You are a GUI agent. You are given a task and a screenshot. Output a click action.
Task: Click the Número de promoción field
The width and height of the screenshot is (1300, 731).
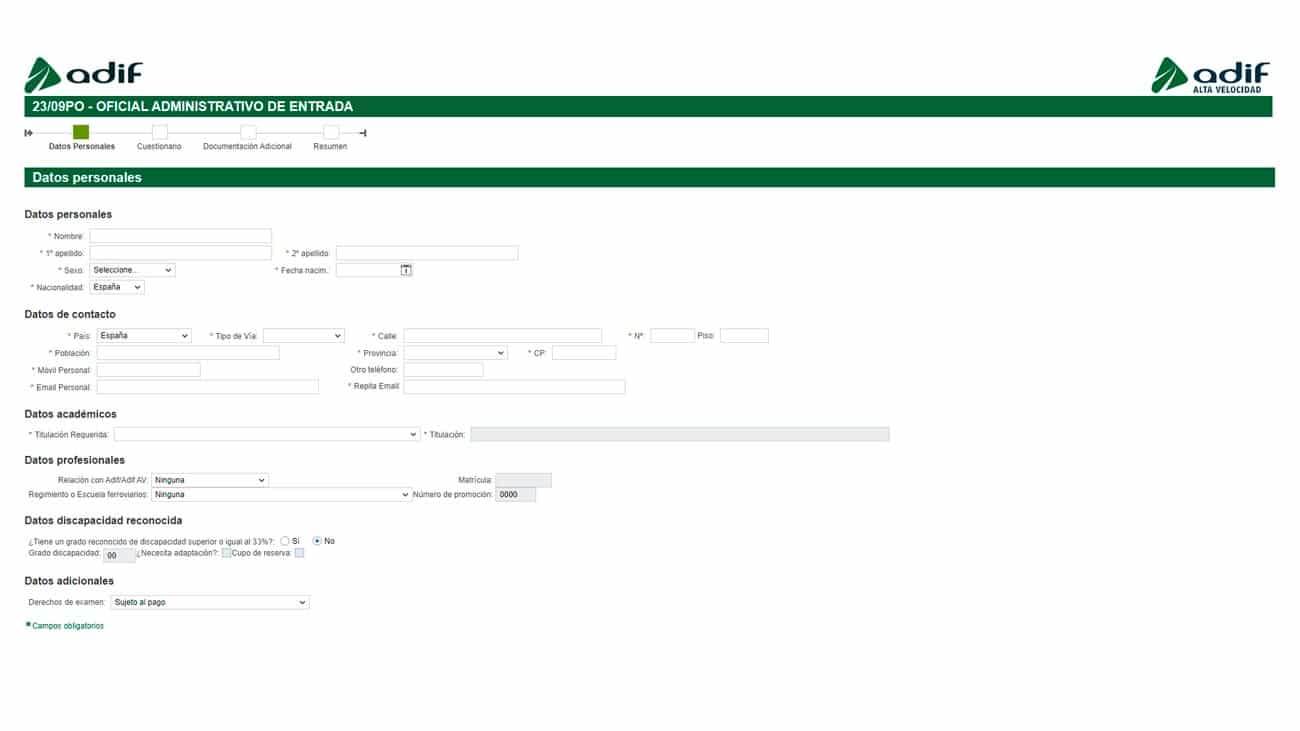516,494
